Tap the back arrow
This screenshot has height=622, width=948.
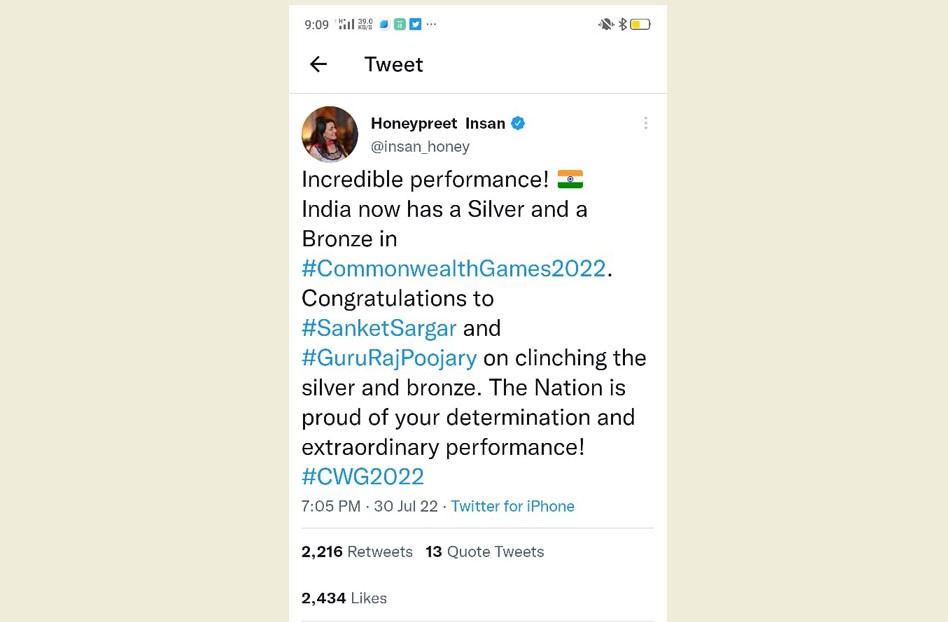(318, 64)
